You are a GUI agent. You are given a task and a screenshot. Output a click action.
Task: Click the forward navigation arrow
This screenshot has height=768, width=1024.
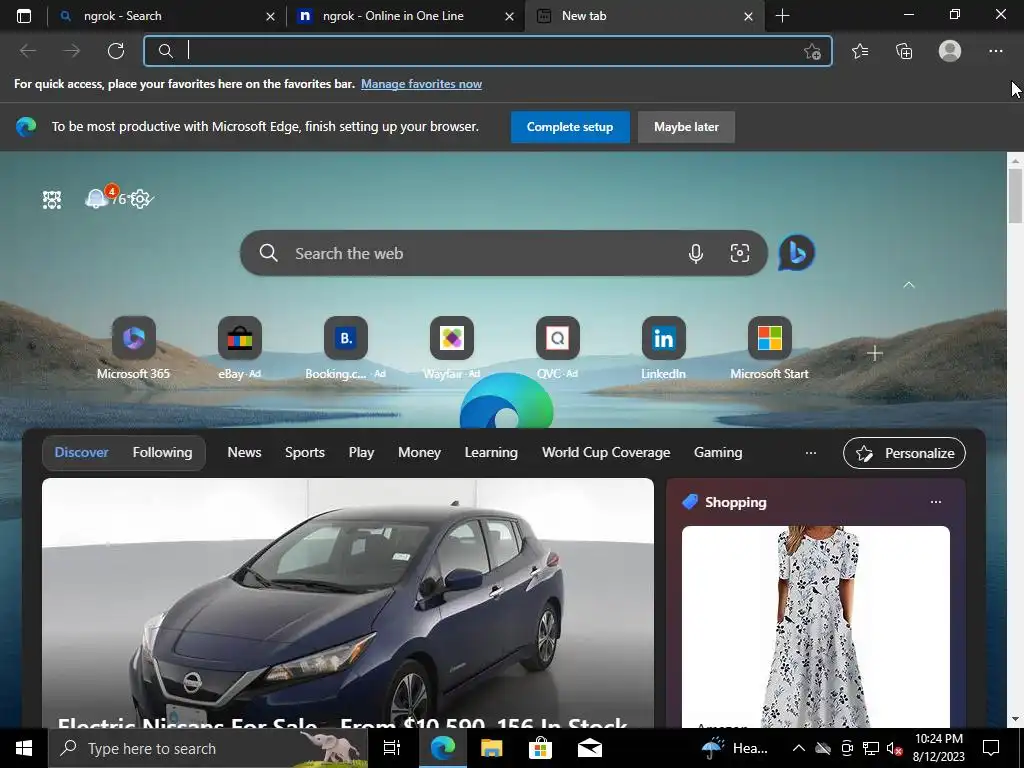pyautogui.click(x=72, y=51)
